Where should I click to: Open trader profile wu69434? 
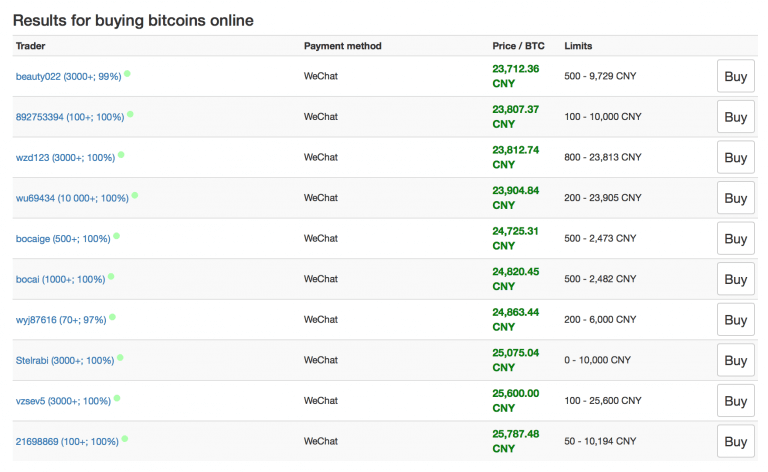pos(72,198)
